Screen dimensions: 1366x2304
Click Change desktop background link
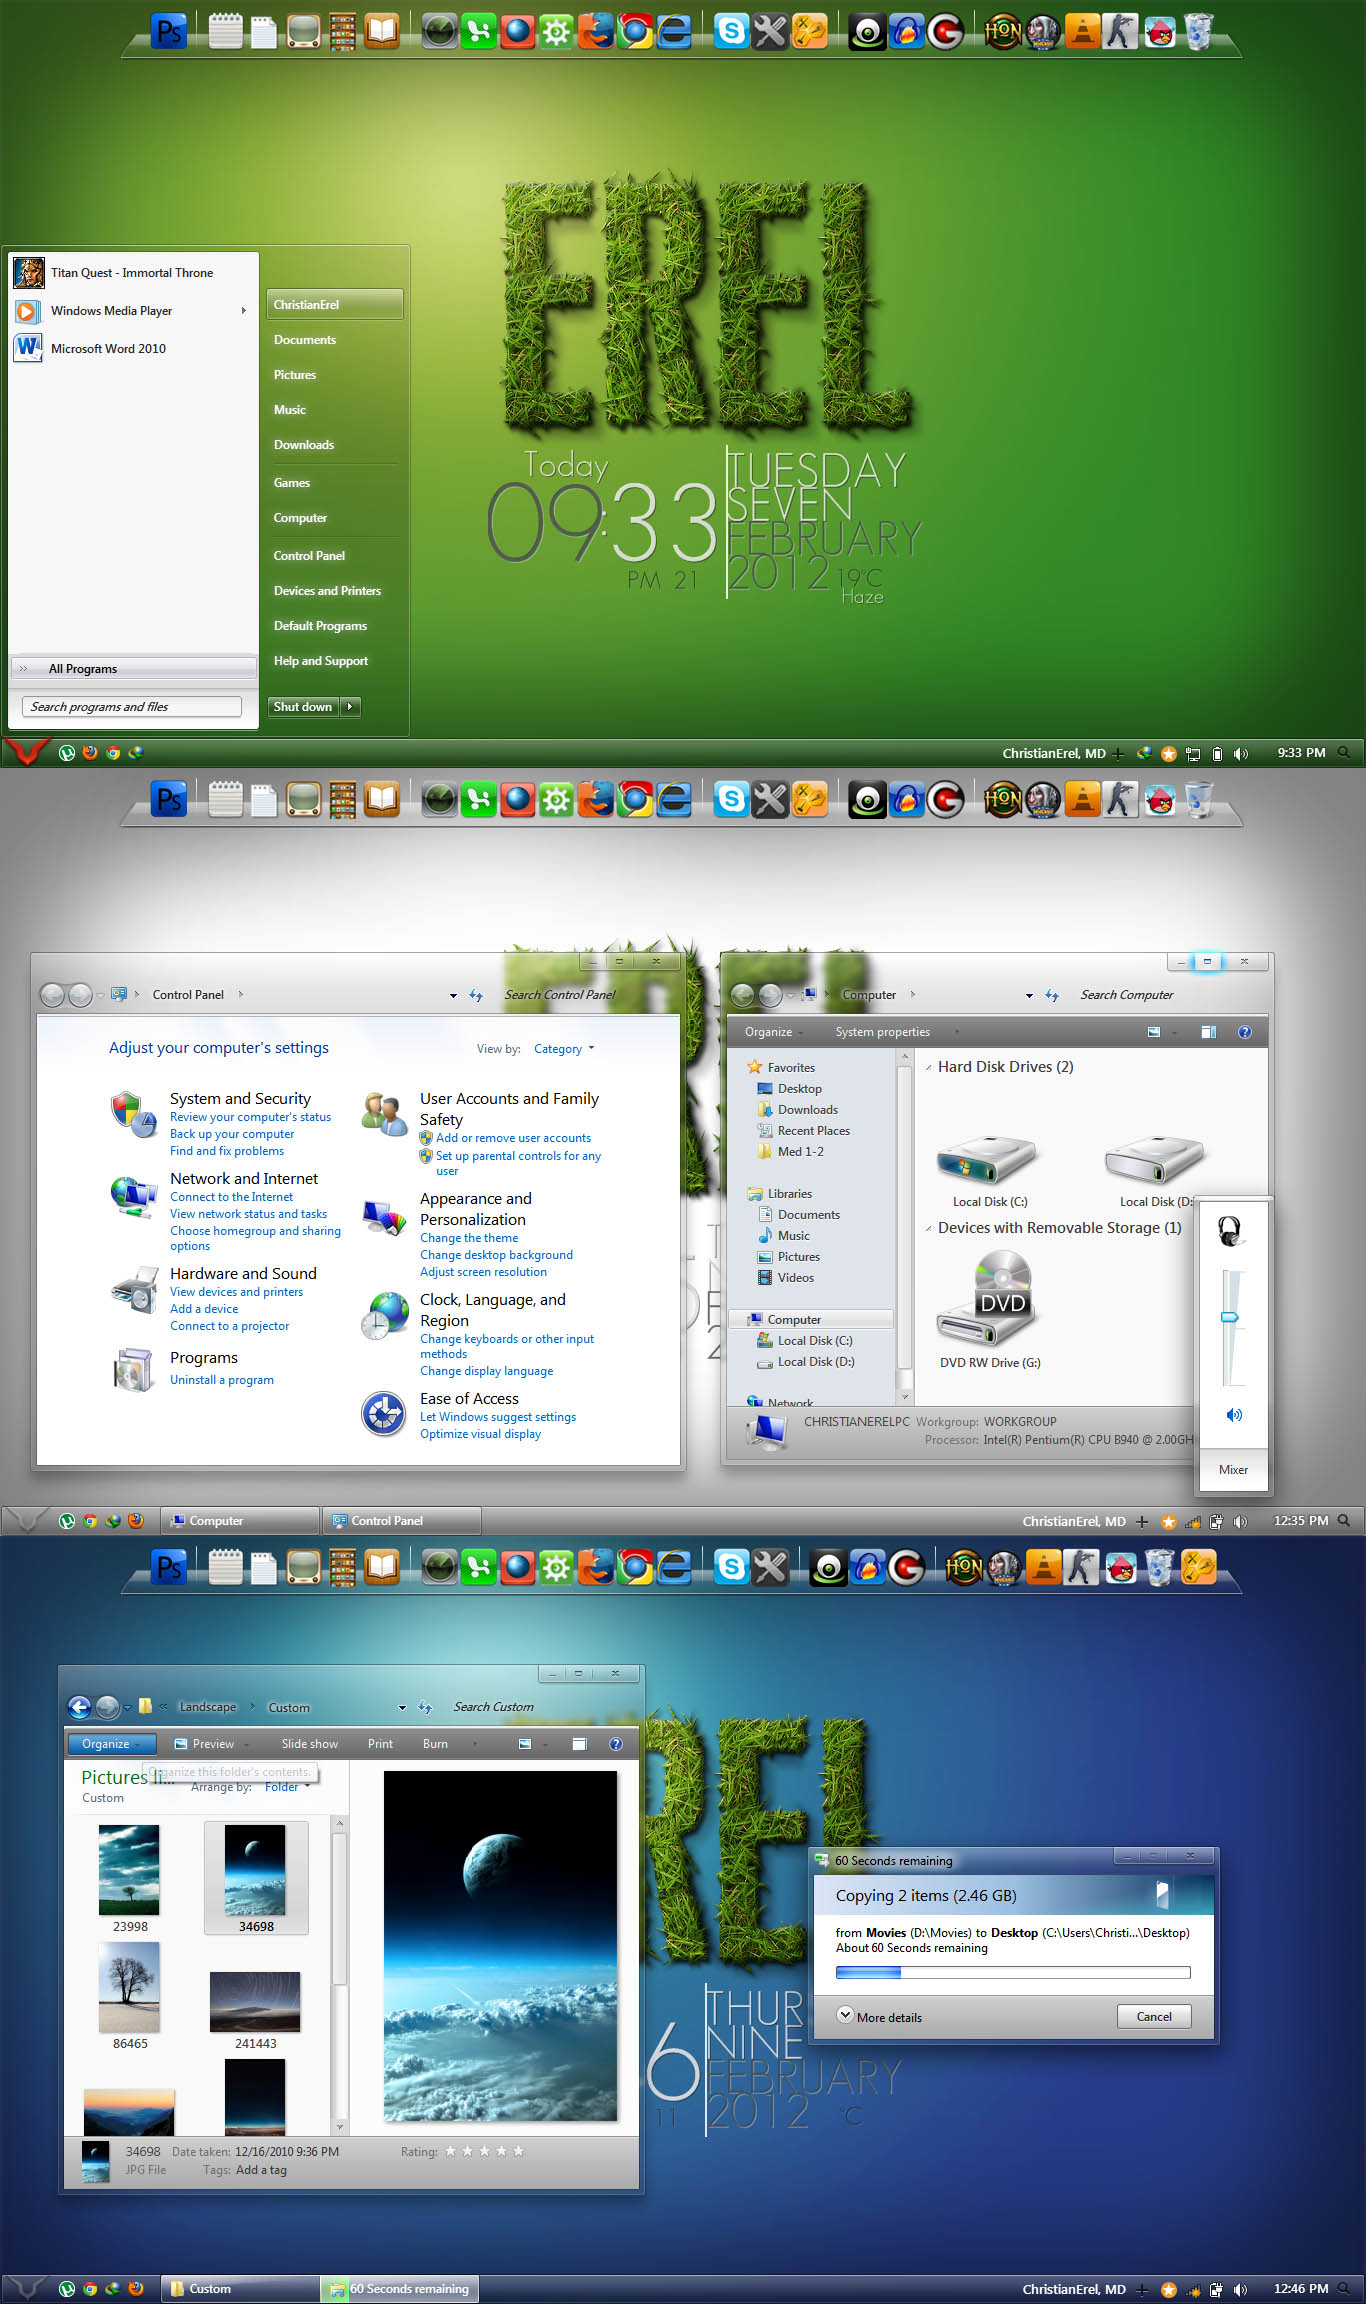coord(496,1255)
